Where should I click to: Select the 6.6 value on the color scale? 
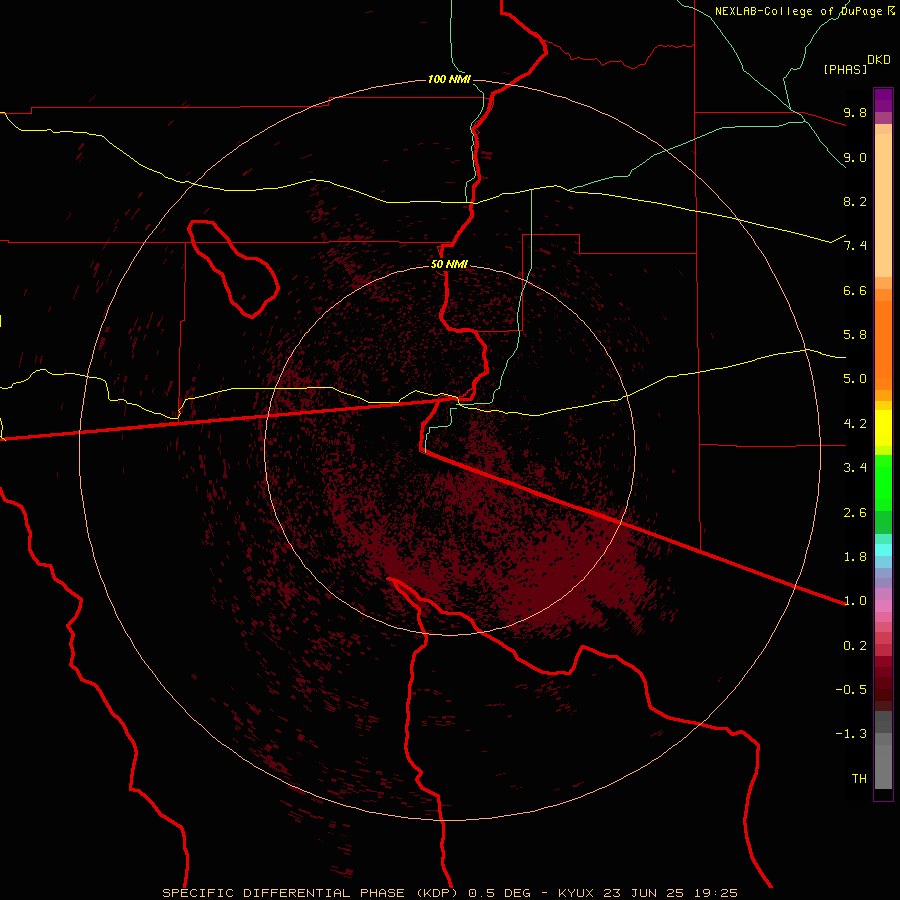(855, 290)
